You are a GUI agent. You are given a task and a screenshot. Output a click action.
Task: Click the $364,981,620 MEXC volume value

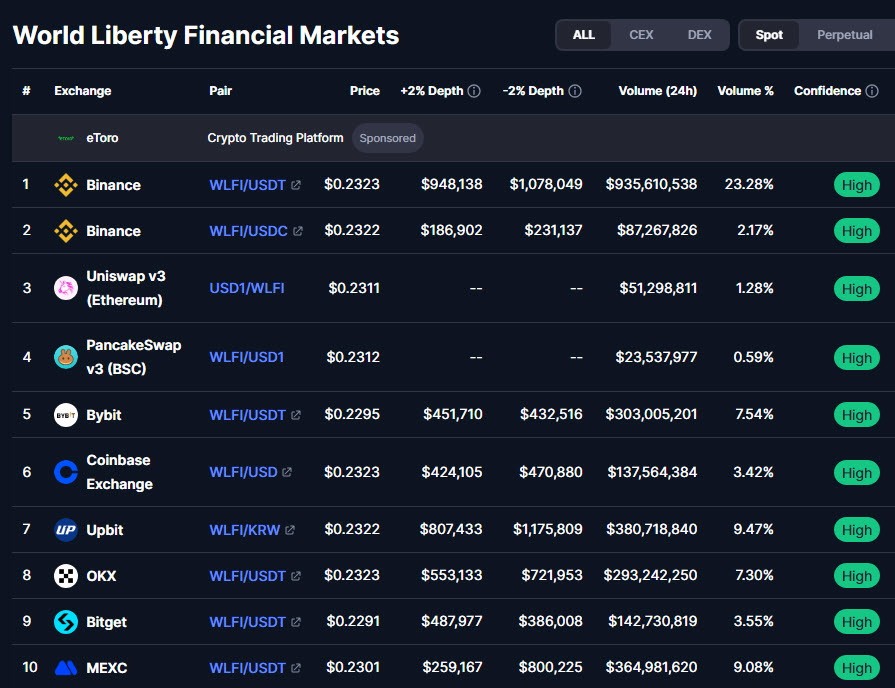651,667
